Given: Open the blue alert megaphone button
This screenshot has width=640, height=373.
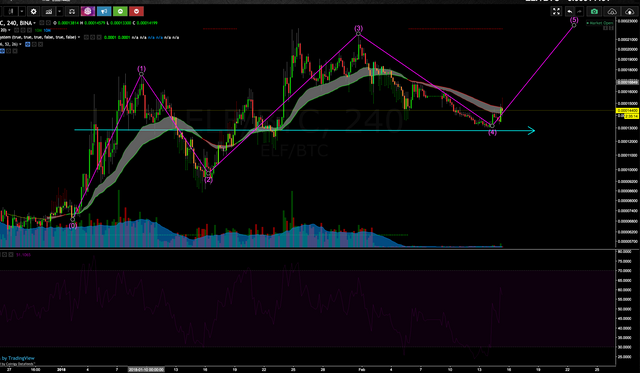Looking at the screenshot, I should pyautogui.click(x=104, y=11).
